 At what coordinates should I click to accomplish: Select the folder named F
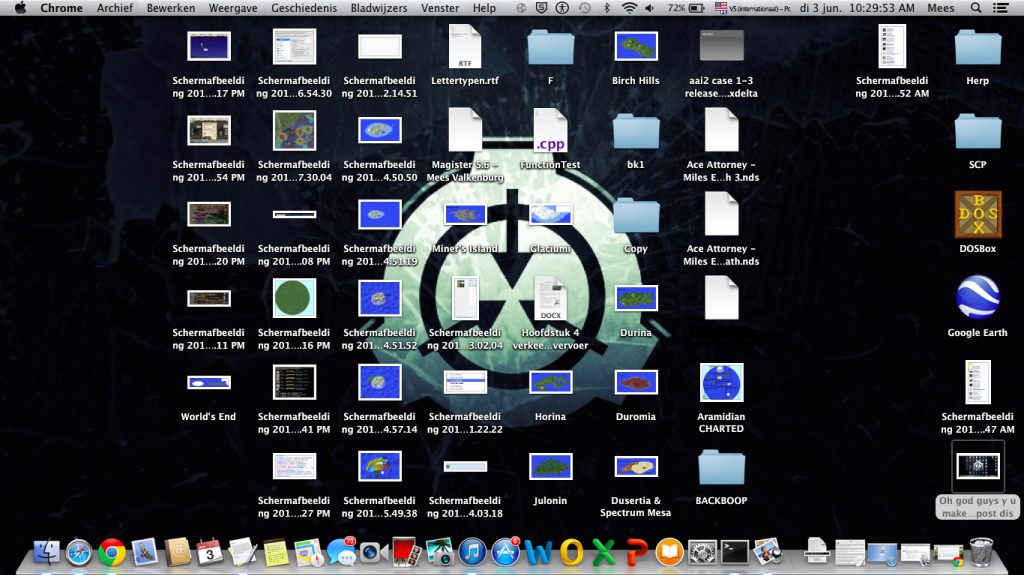point(551,47)
